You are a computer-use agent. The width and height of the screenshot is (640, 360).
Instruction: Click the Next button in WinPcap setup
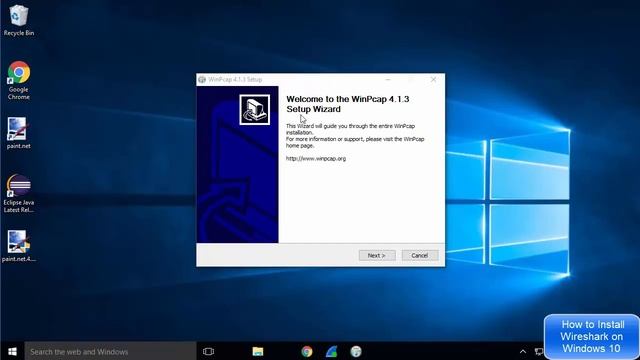pyautogui.click(x=377, y=255)
